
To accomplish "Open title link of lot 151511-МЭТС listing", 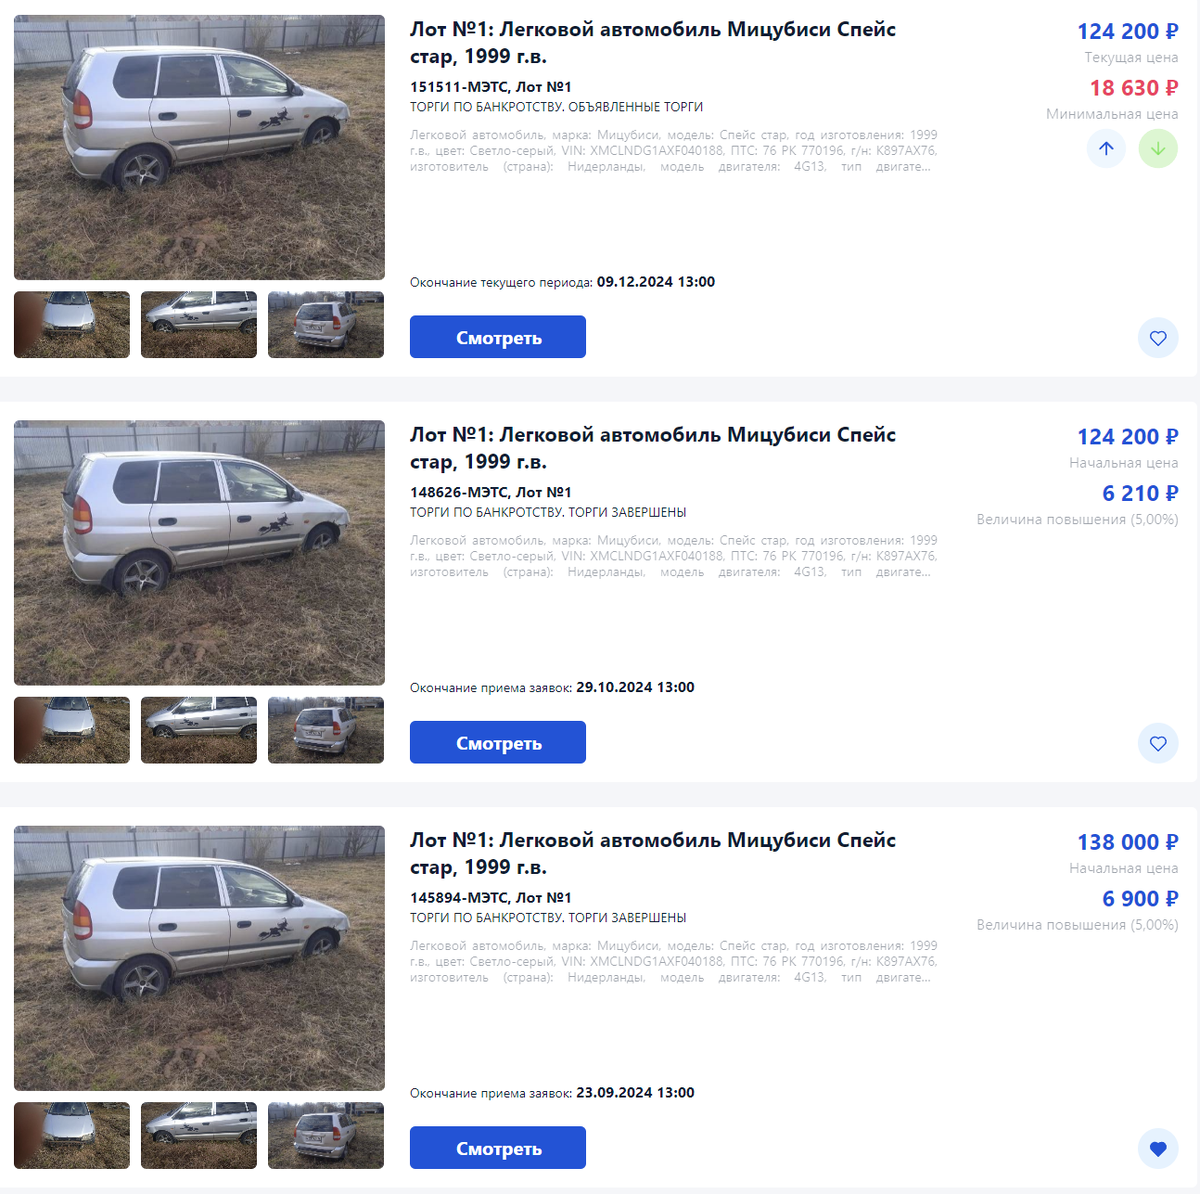I will [x=653, y=43].
